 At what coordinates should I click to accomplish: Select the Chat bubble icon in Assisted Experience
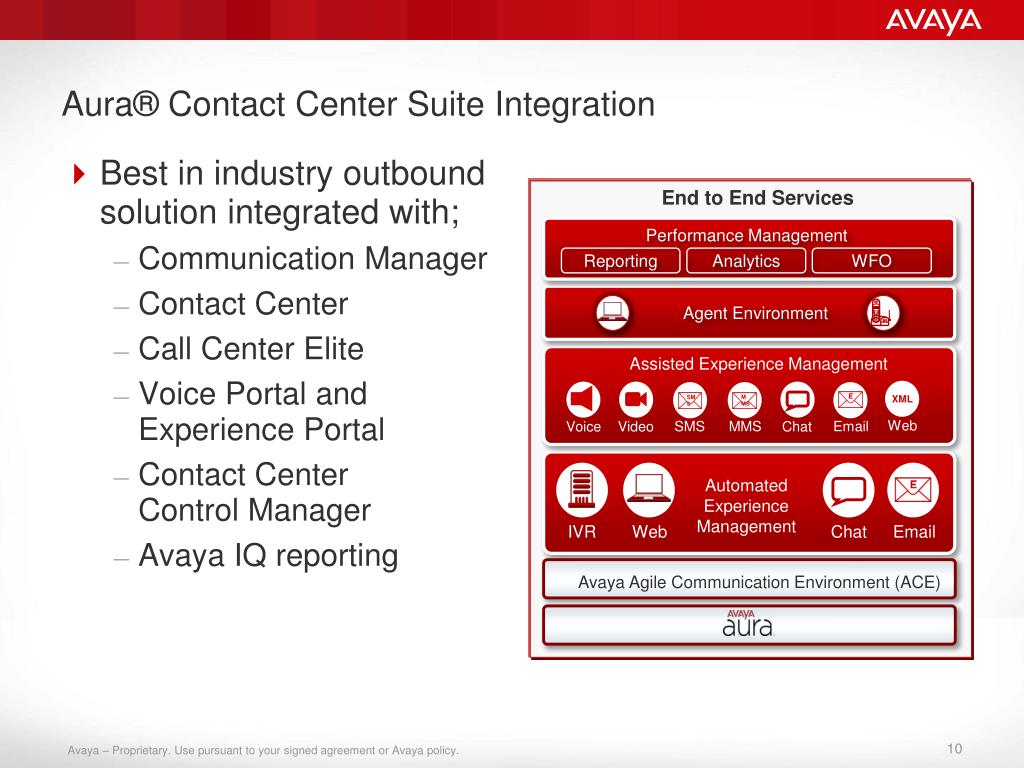pyautogui.click(x=797, y=399)
